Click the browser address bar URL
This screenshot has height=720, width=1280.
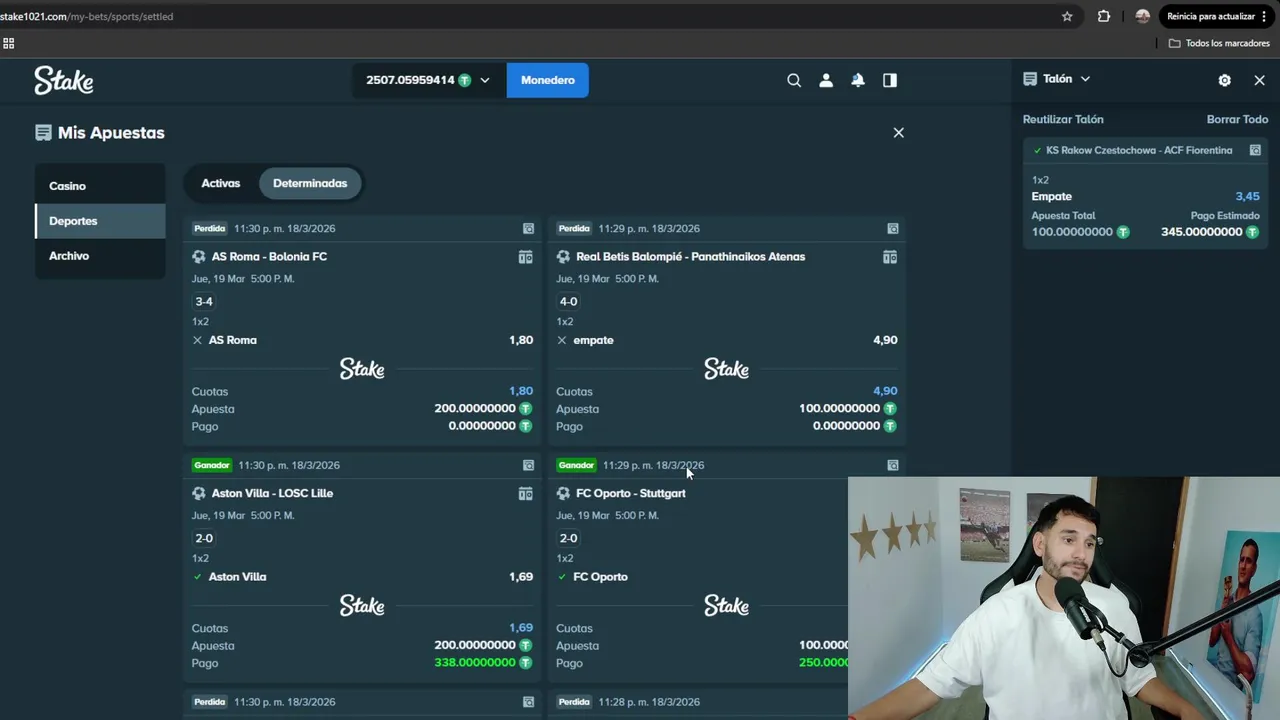[x=87, y=16]
